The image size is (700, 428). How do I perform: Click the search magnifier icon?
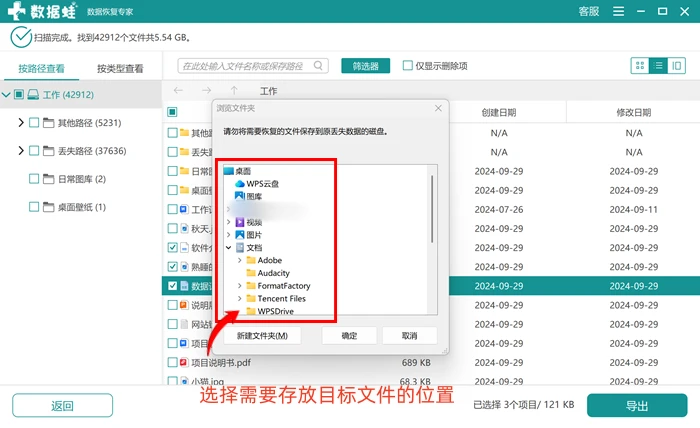coord(318,66)
